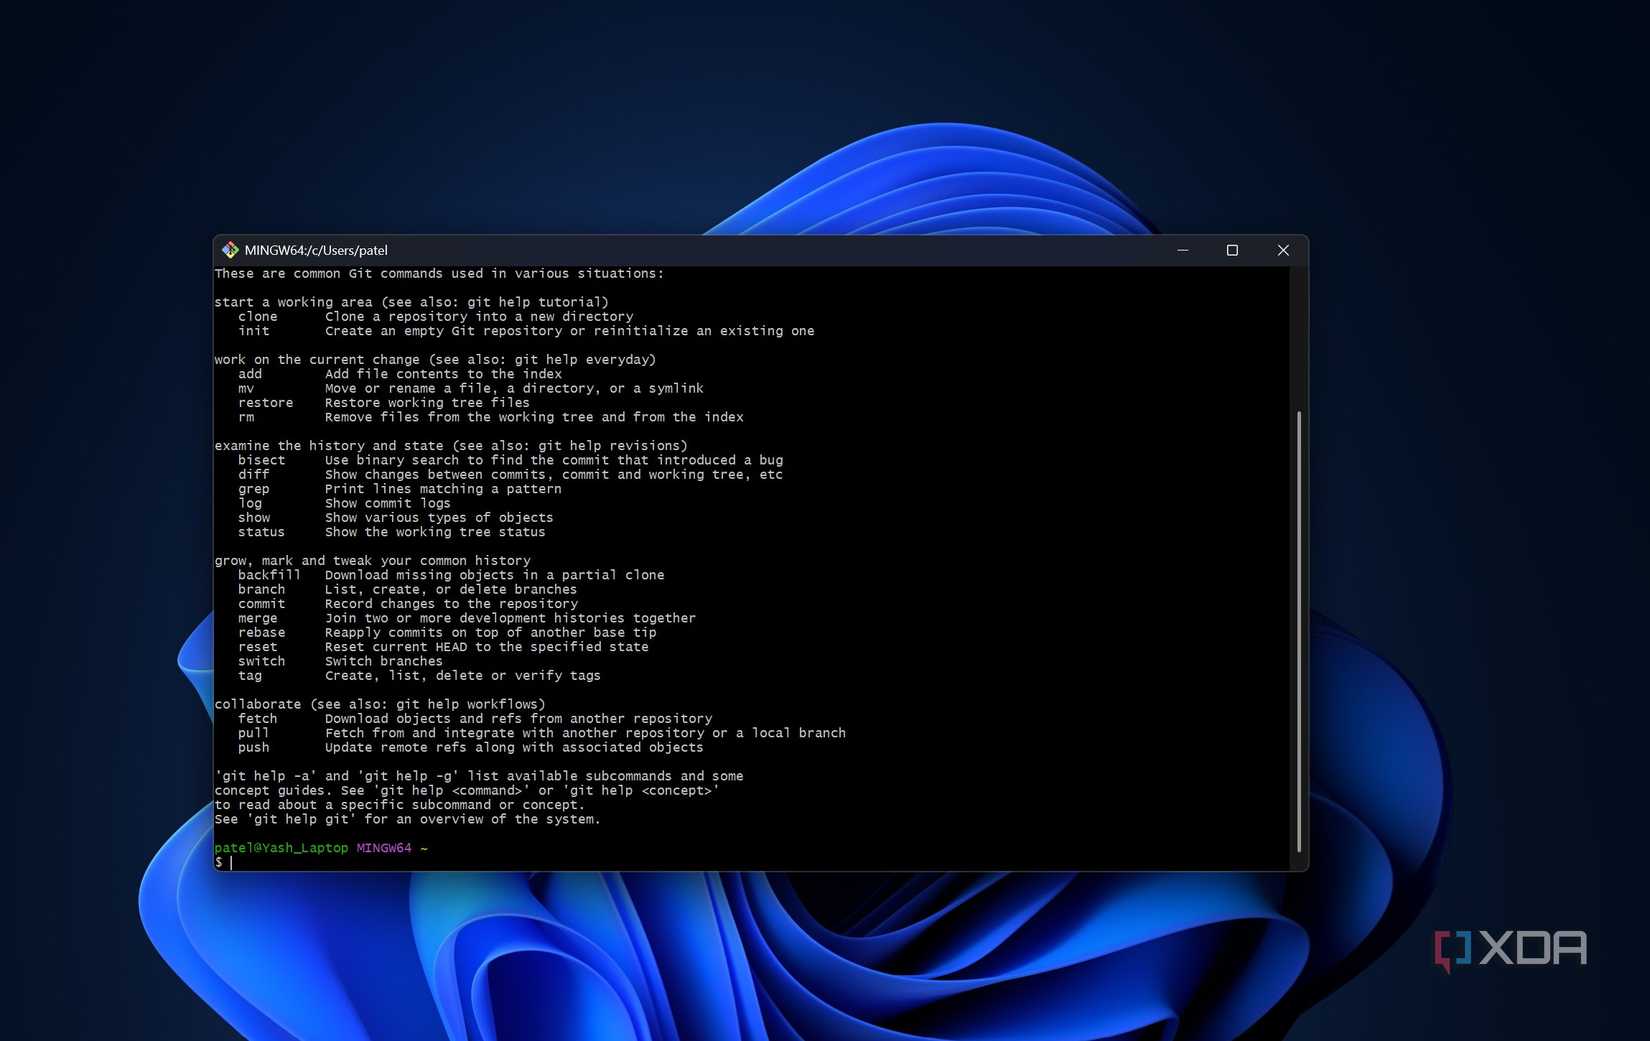Click the terminal vertical scrollbar thumb

(1299, 631)
